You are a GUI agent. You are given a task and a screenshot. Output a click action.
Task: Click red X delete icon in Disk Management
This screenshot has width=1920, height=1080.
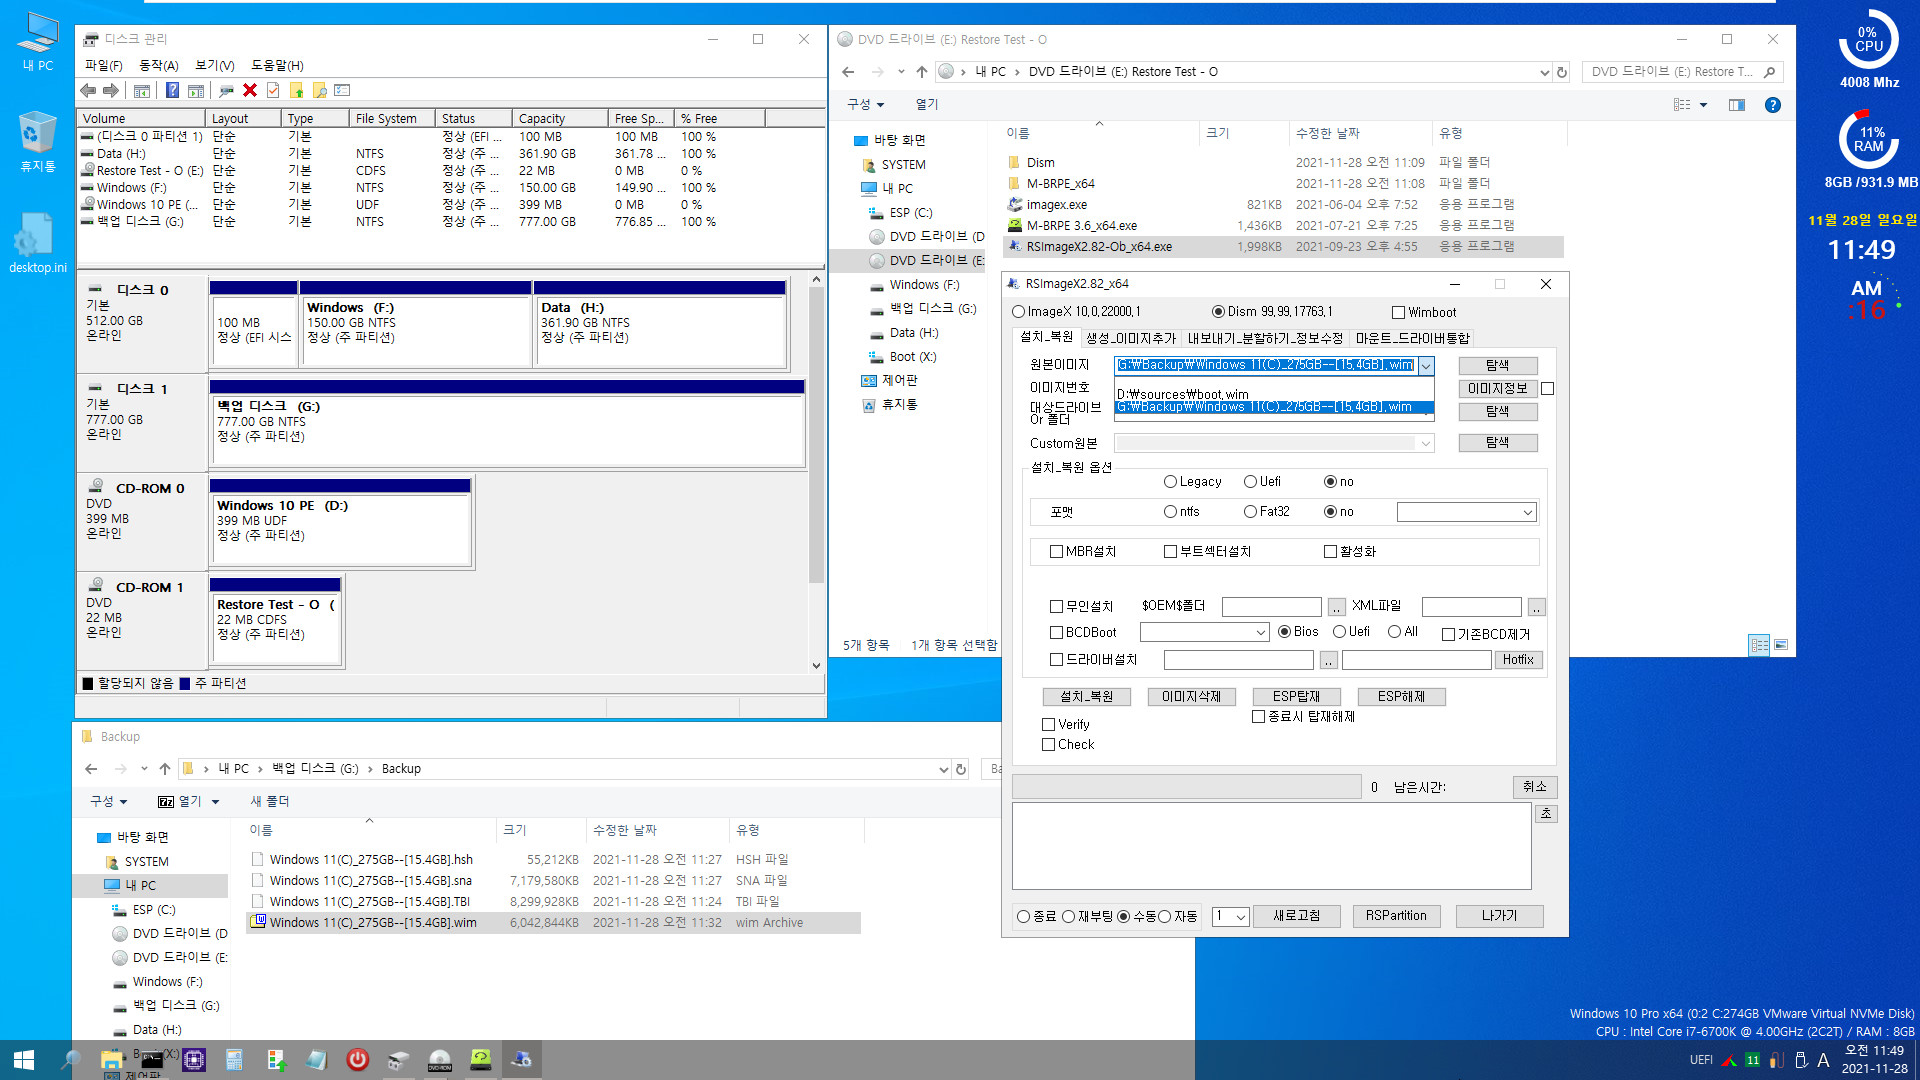(250, 91)
